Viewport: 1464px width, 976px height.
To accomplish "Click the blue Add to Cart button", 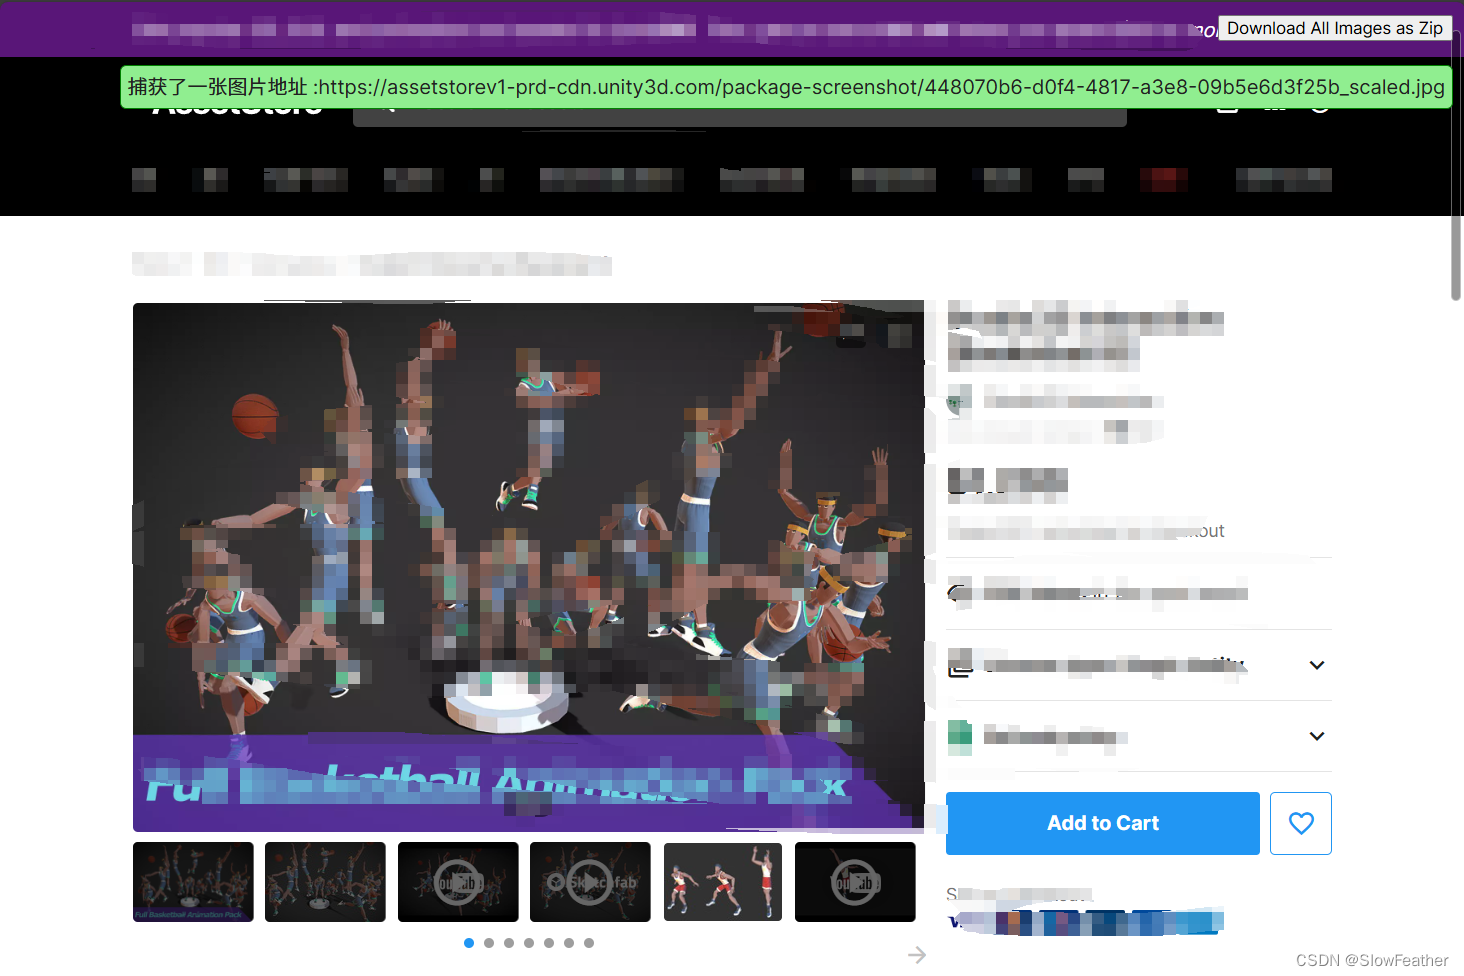I will click(1102, 823).
